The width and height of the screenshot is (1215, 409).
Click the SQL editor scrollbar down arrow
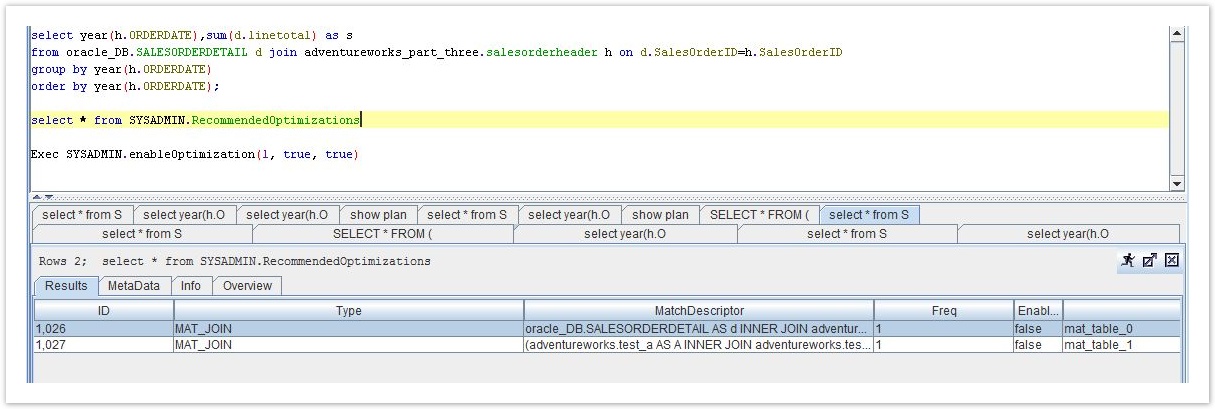pyautogui.click(x=1176, y=184)
